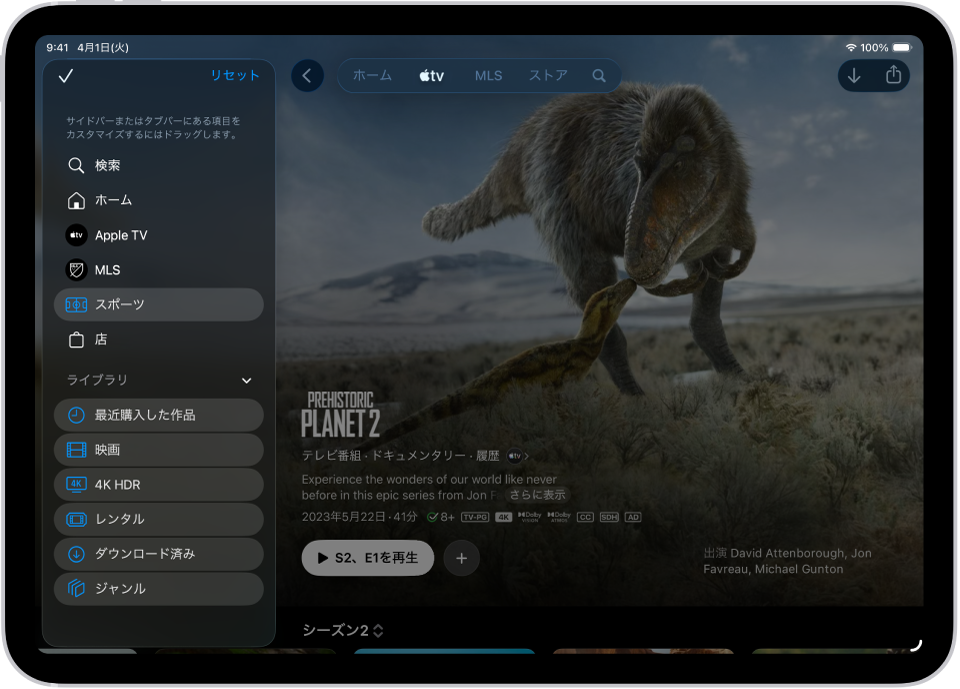This screenshot has height=689, width=960.
Task: Play S2 E1 with the playback button
Action: point(367,558)
